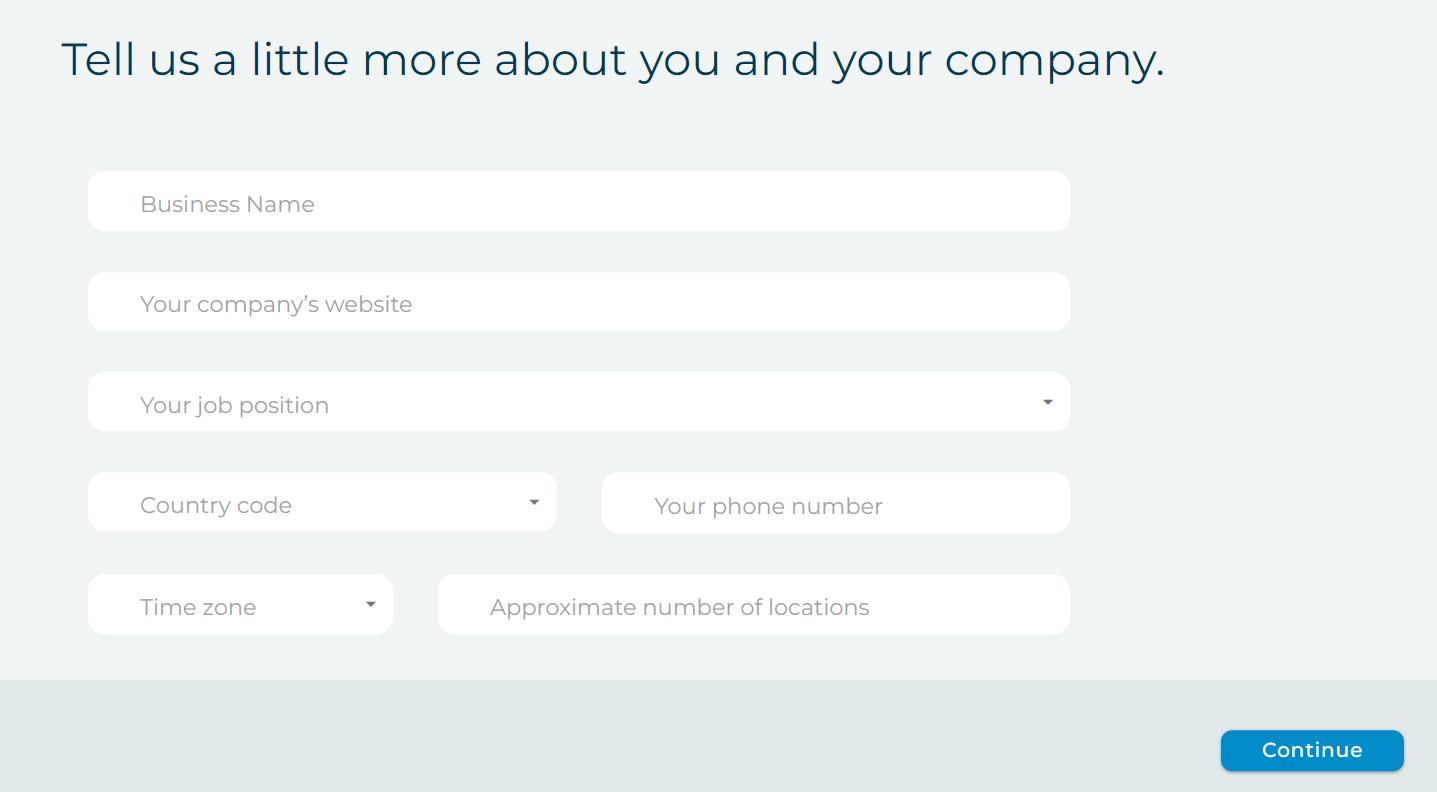The height and width of the screenshot is (792, 1437).
Task: Click the blue Continue button
Action: click(x=1312, y=750)
